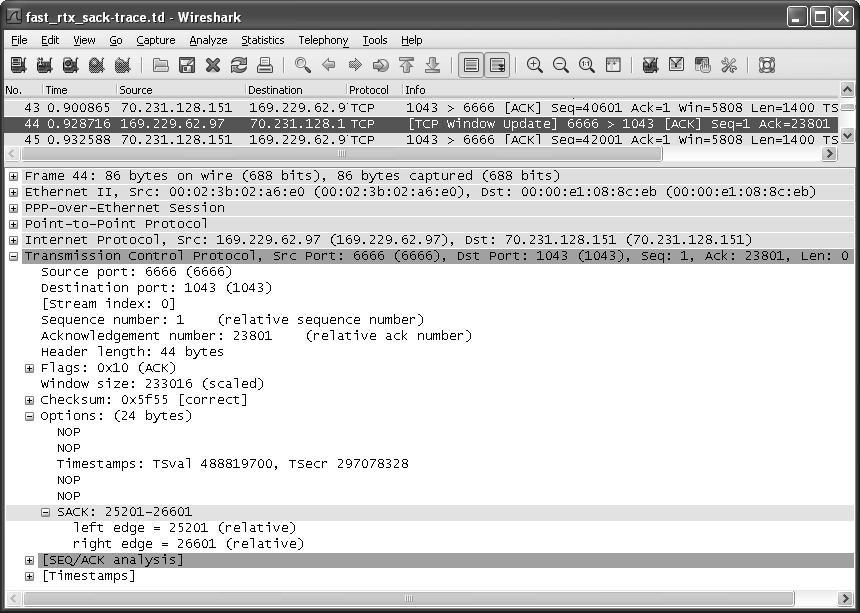Reset zoom to normal size 1:1 icon

coord(586,65)
